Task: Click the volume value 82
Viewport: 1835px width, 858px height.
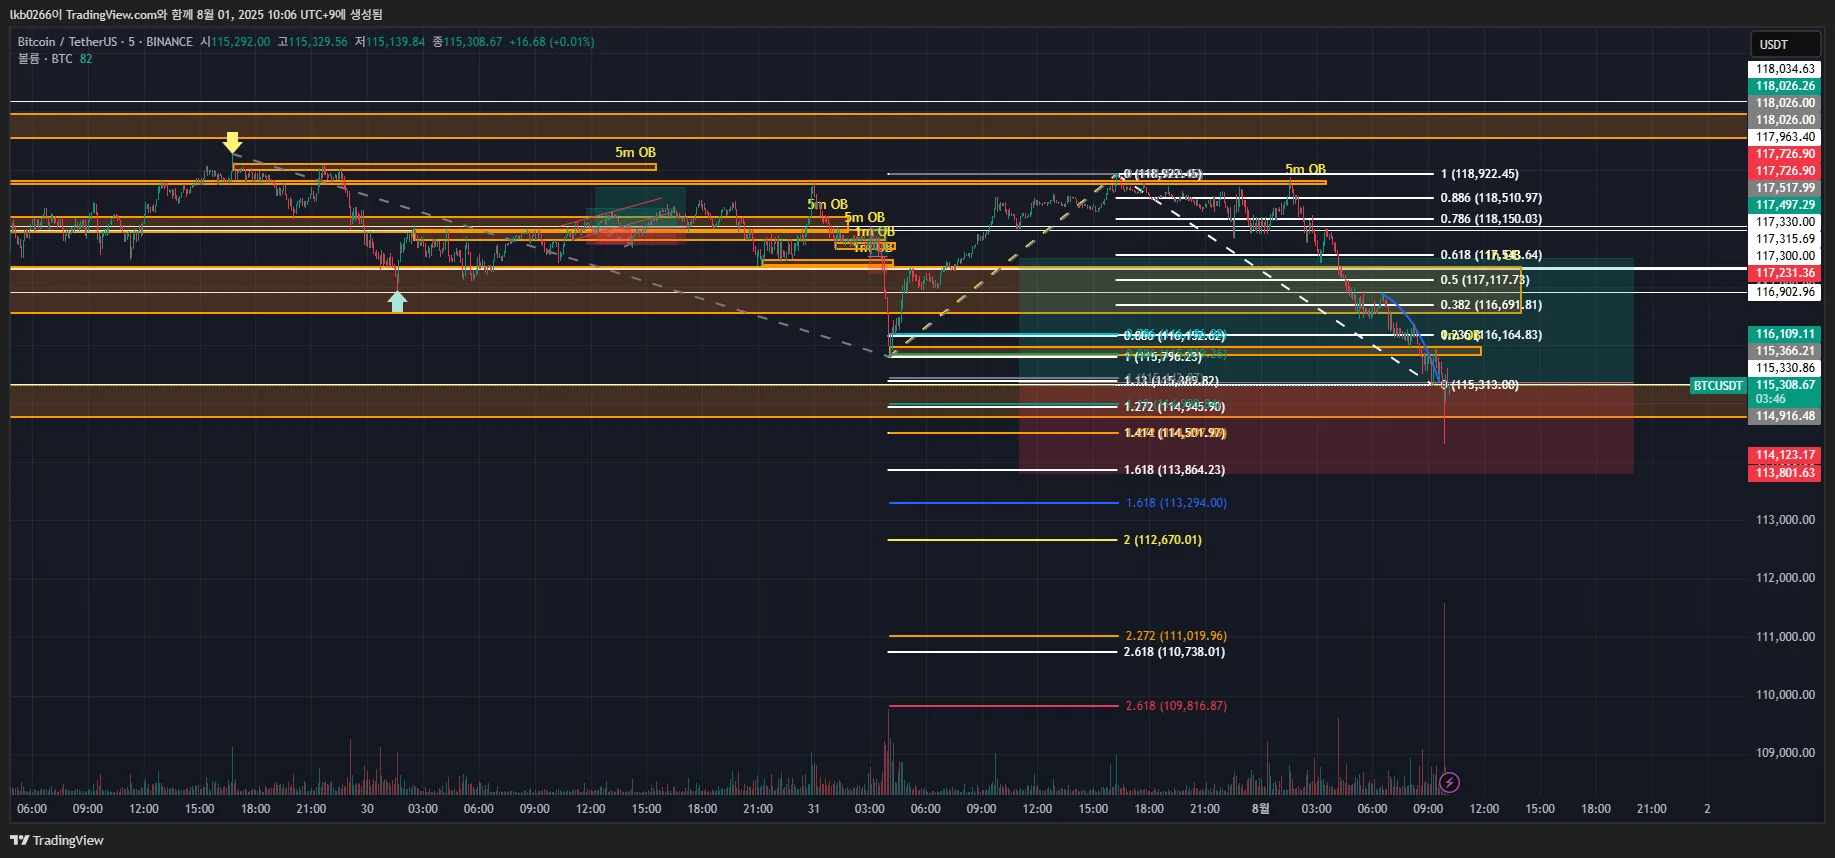Action: click(x=86, y=59)
